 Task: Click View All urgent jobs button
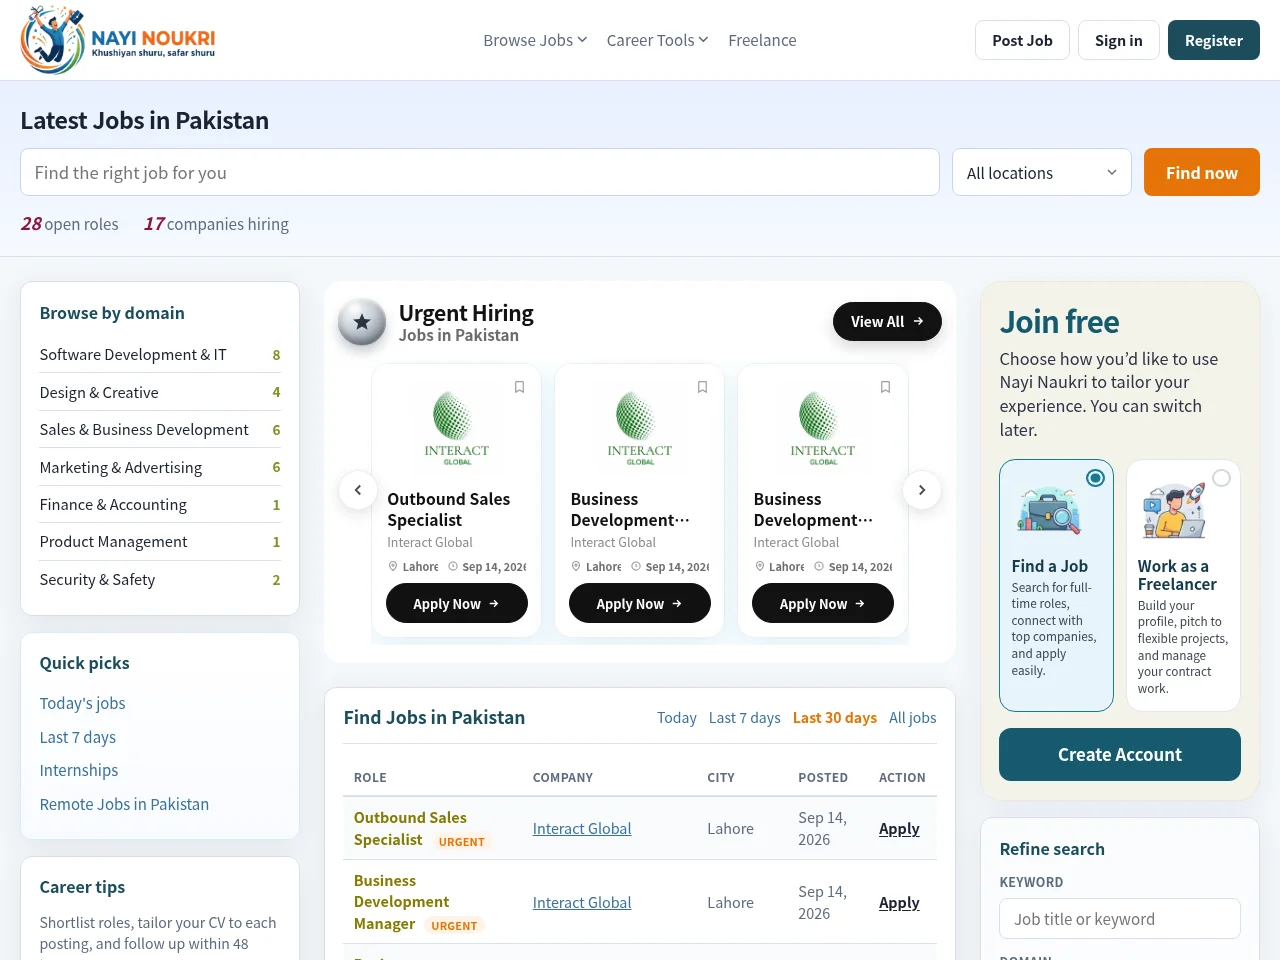click(x=887, y=321)
